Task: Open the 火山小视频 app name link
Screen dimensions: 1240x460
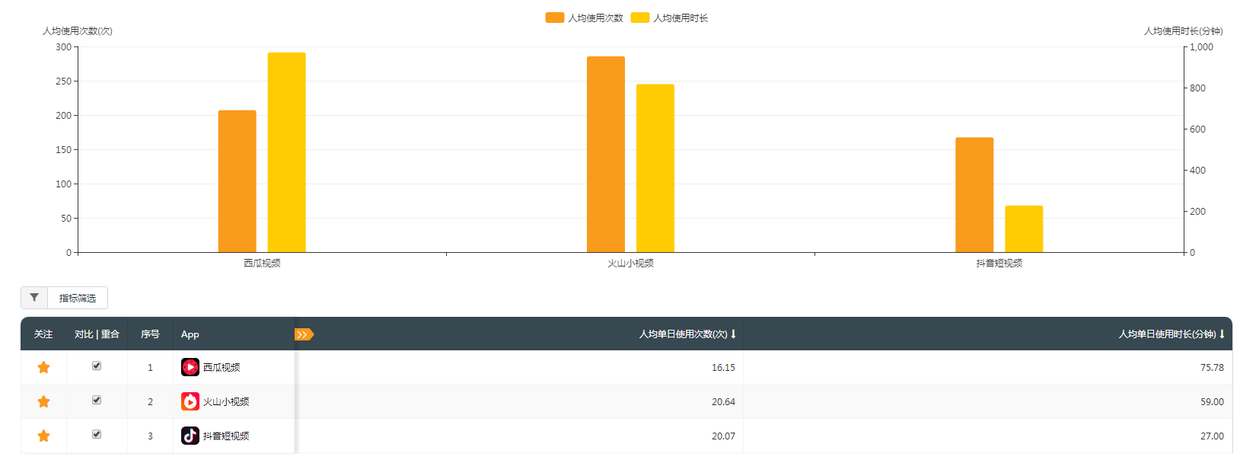Action: coord(226,402)
